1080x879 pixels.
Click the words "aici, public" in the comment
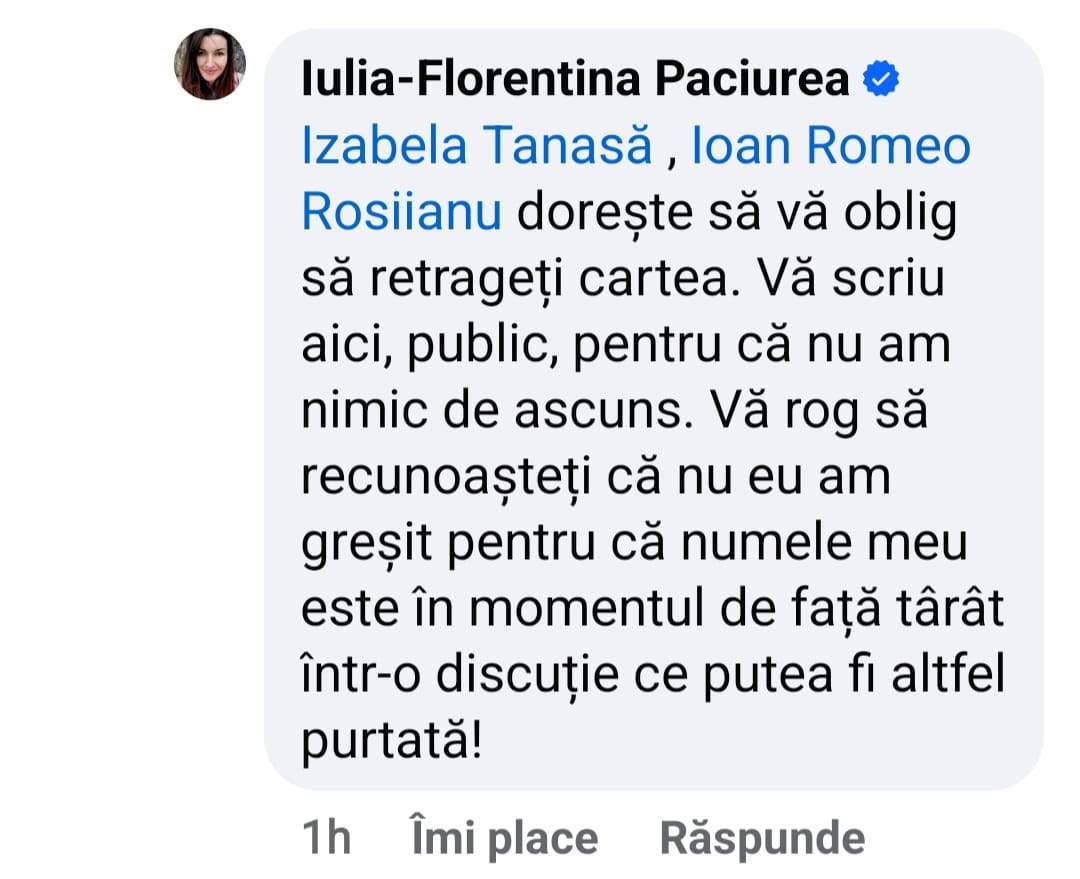tap(430, 347)
